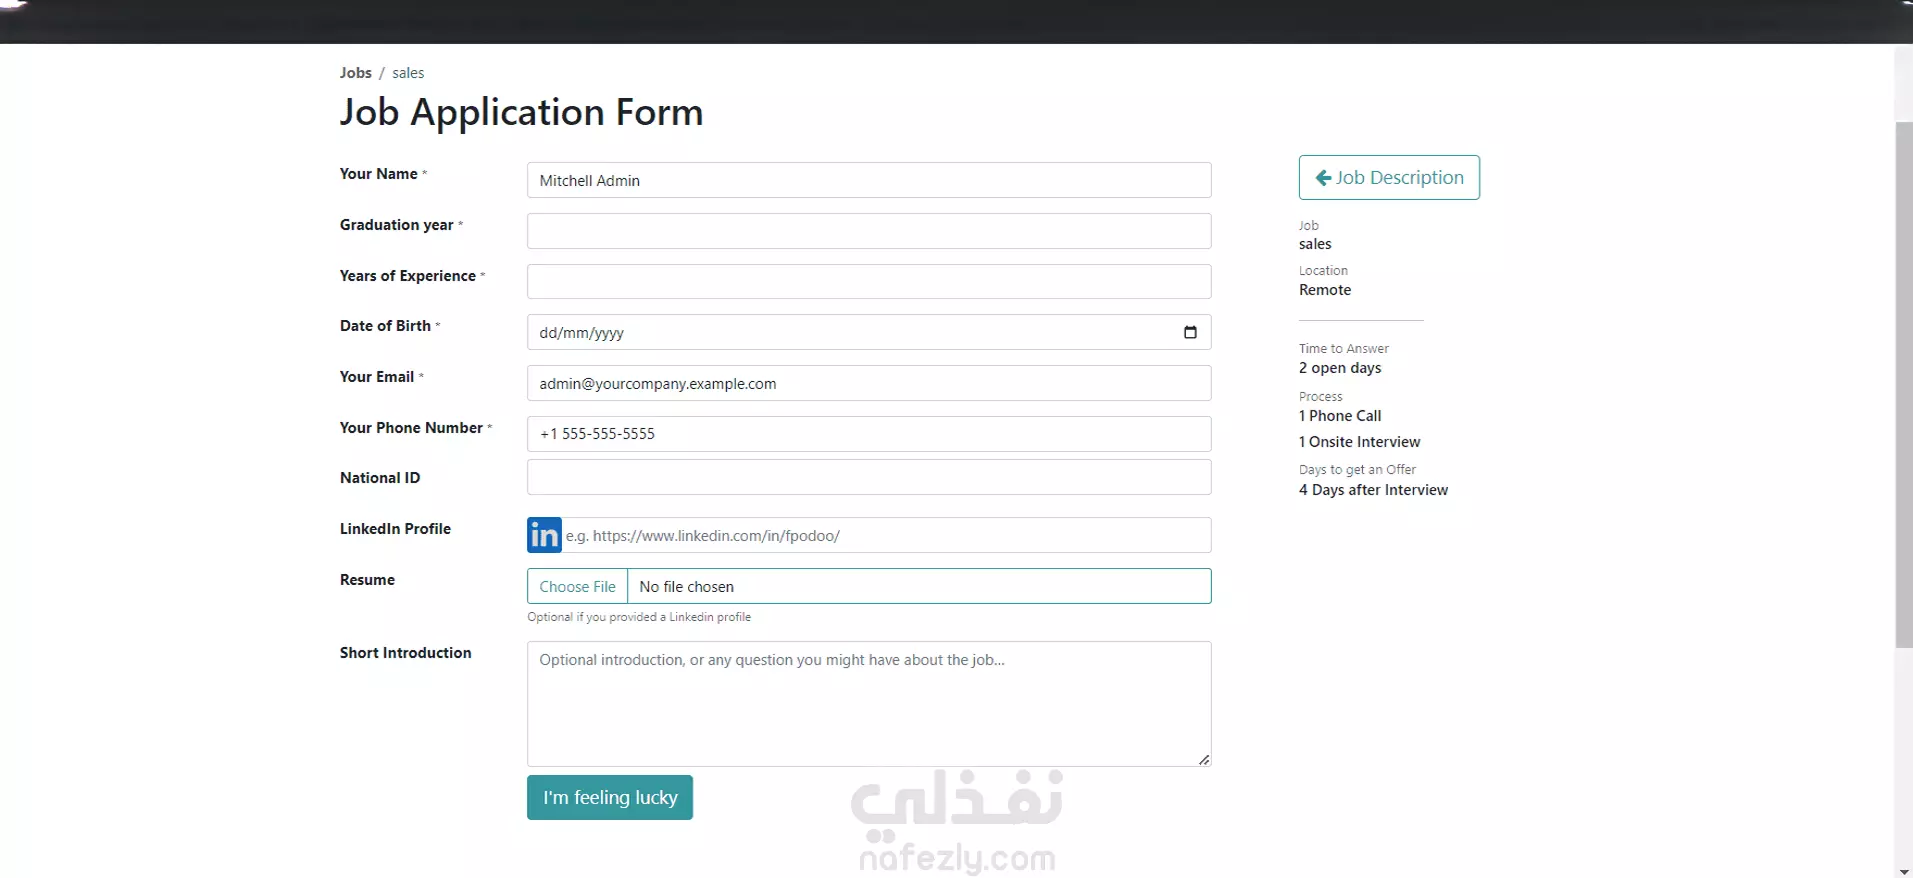The height and width of the screenshot is (878, 1913).
Task: Go to Jobs breadcrumb link
Action: (x=355, y=73)
